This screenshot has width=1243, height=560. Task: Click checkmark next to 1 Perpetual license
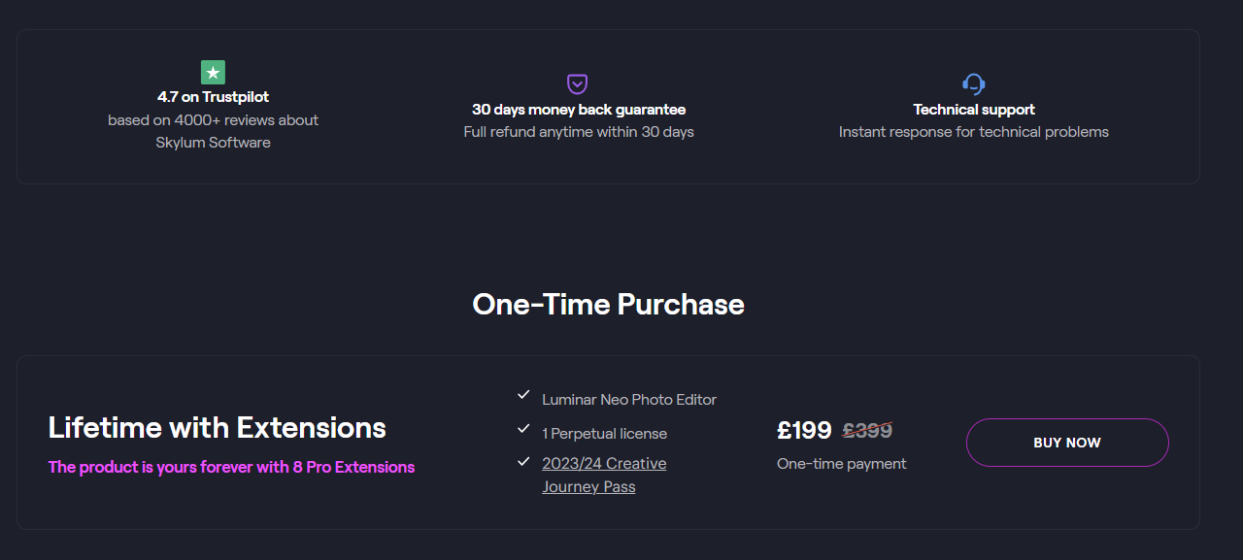click(523, 429)
